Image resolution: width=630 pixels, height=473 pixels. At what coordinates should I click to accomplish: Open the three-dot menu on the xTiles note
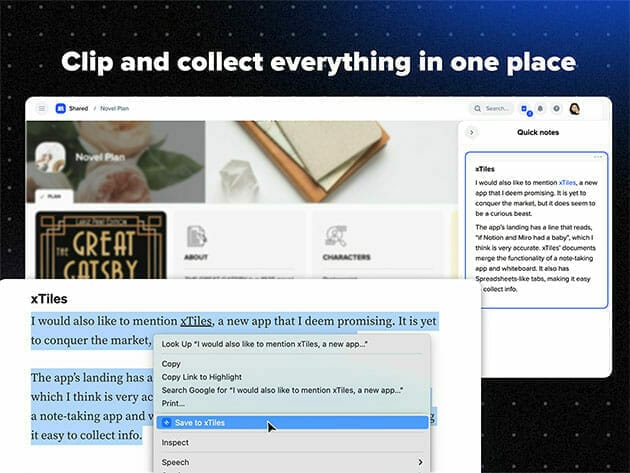pyautogui.click(x=599, y=157)
